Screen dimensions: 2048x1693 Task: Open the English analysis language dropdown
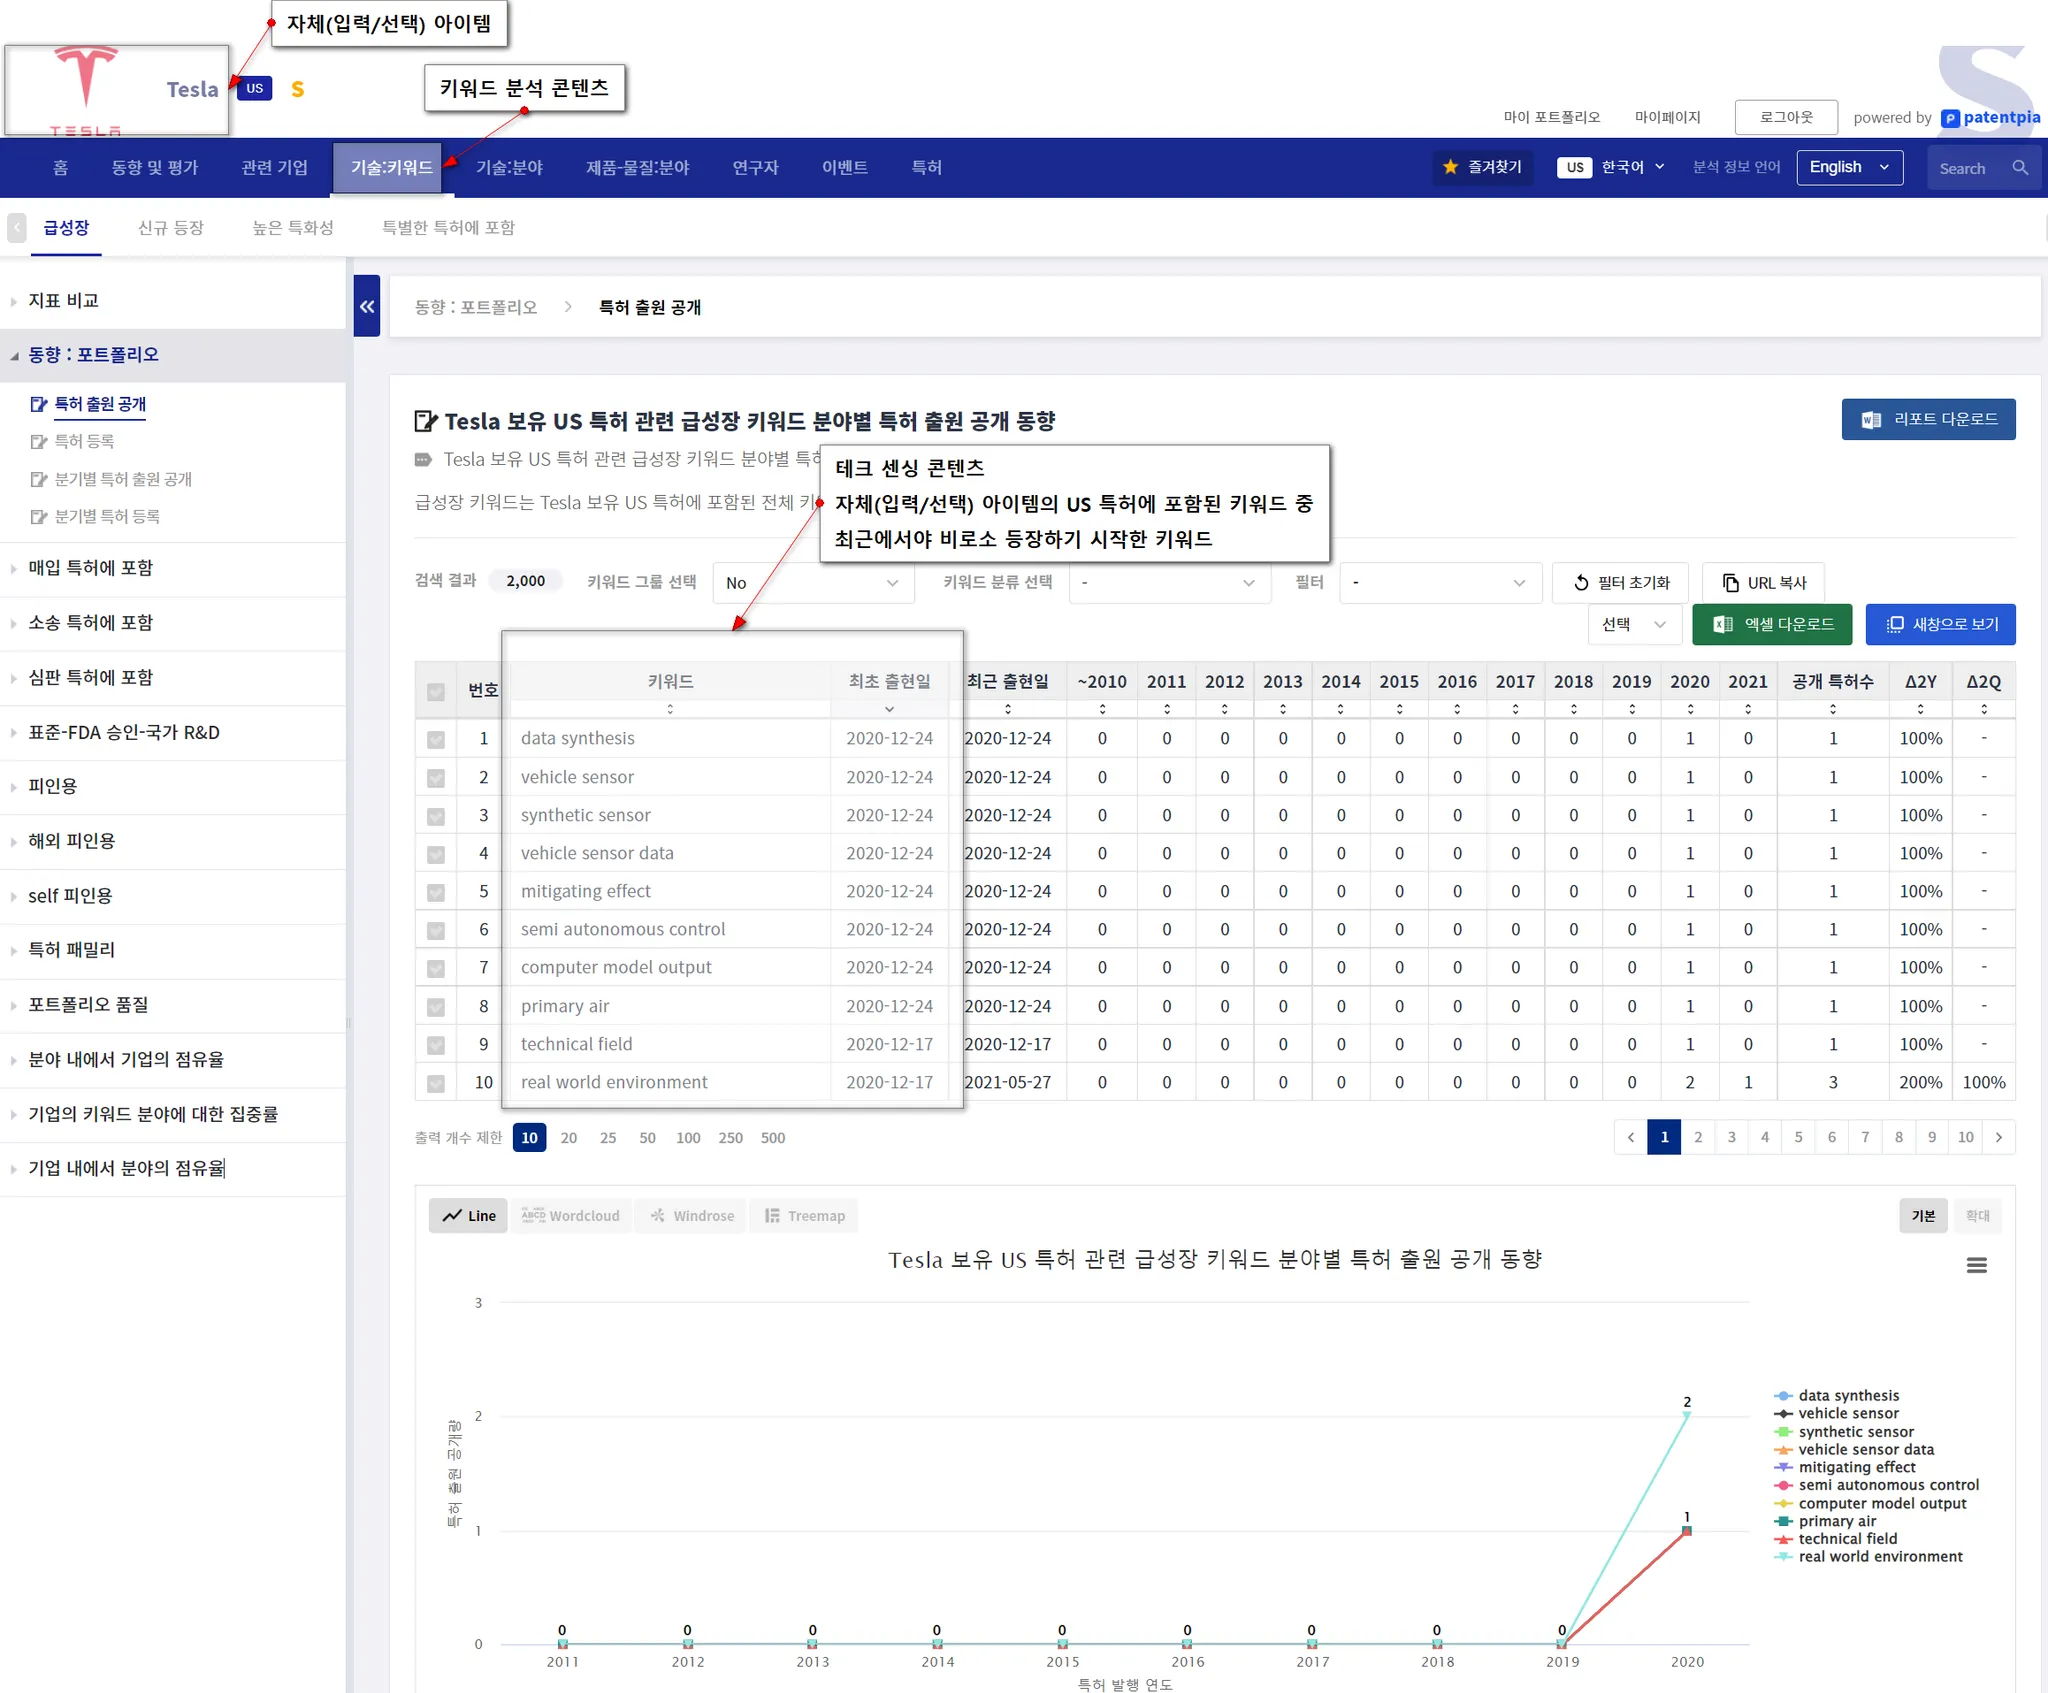pos(1848,167)
